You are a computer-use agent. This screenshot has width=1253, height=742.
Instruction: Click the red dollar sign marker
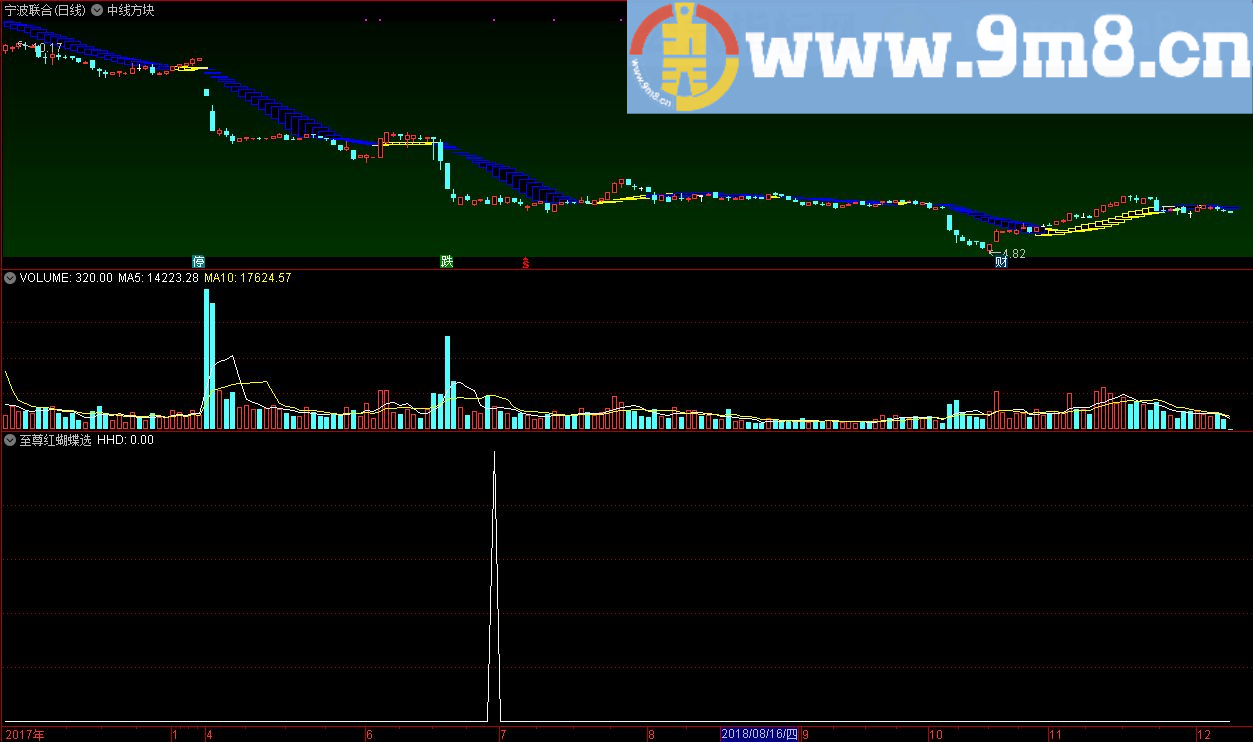[x=525, y=264]
